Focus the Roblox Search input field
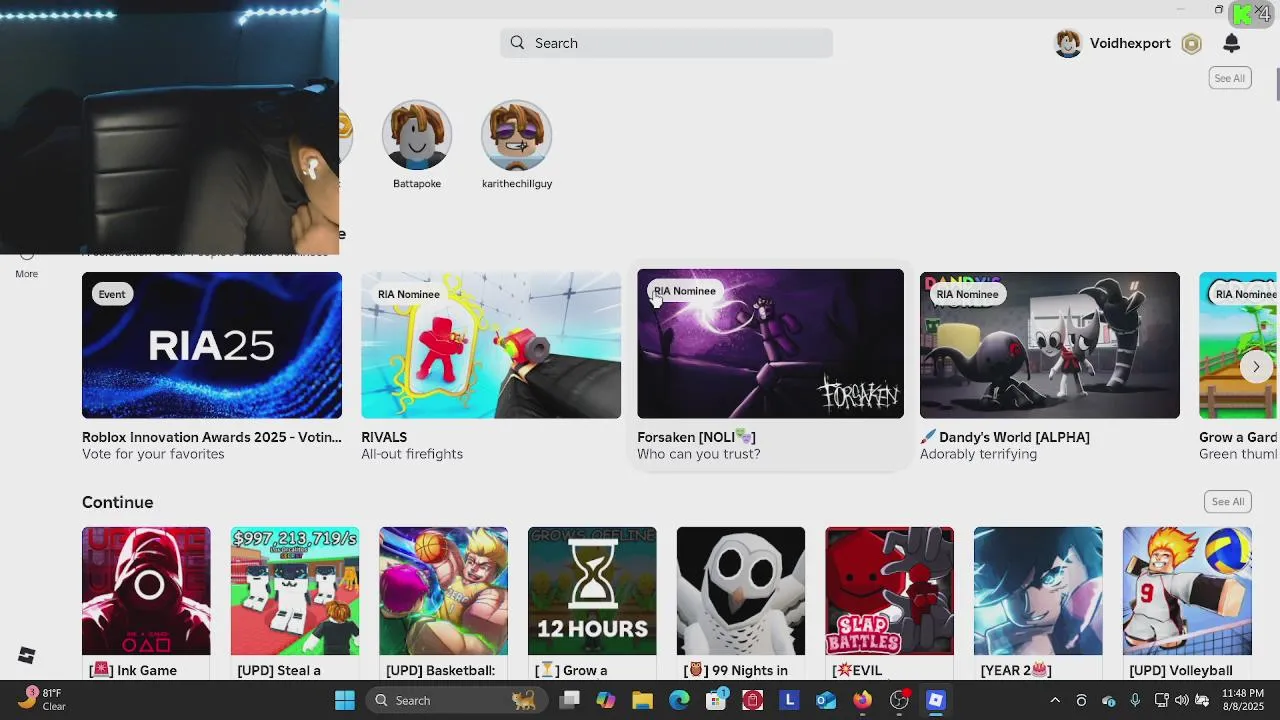The width and height of the screenshot is (1280, 720). click(666, 43)
